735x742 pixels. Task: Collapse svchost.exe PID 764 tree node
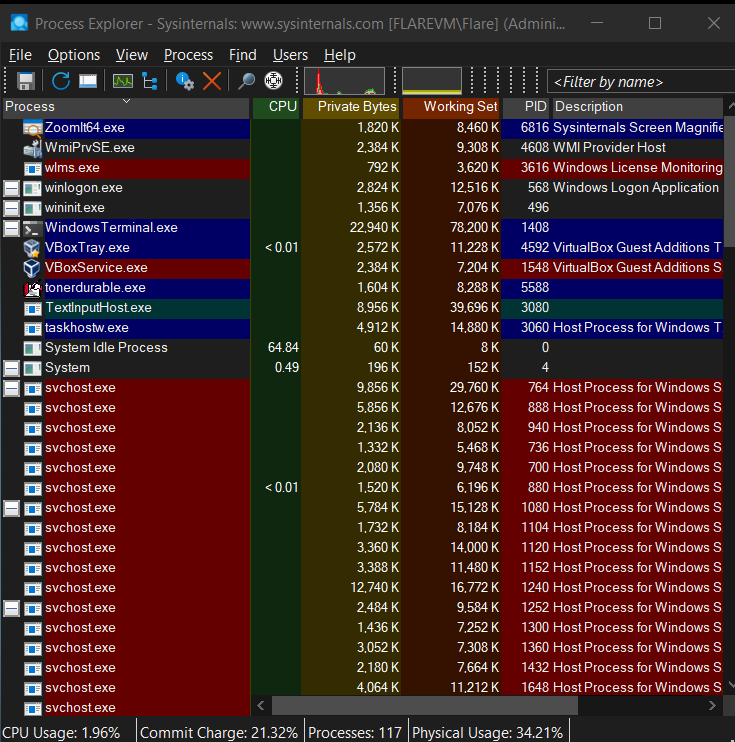point(11,388)
